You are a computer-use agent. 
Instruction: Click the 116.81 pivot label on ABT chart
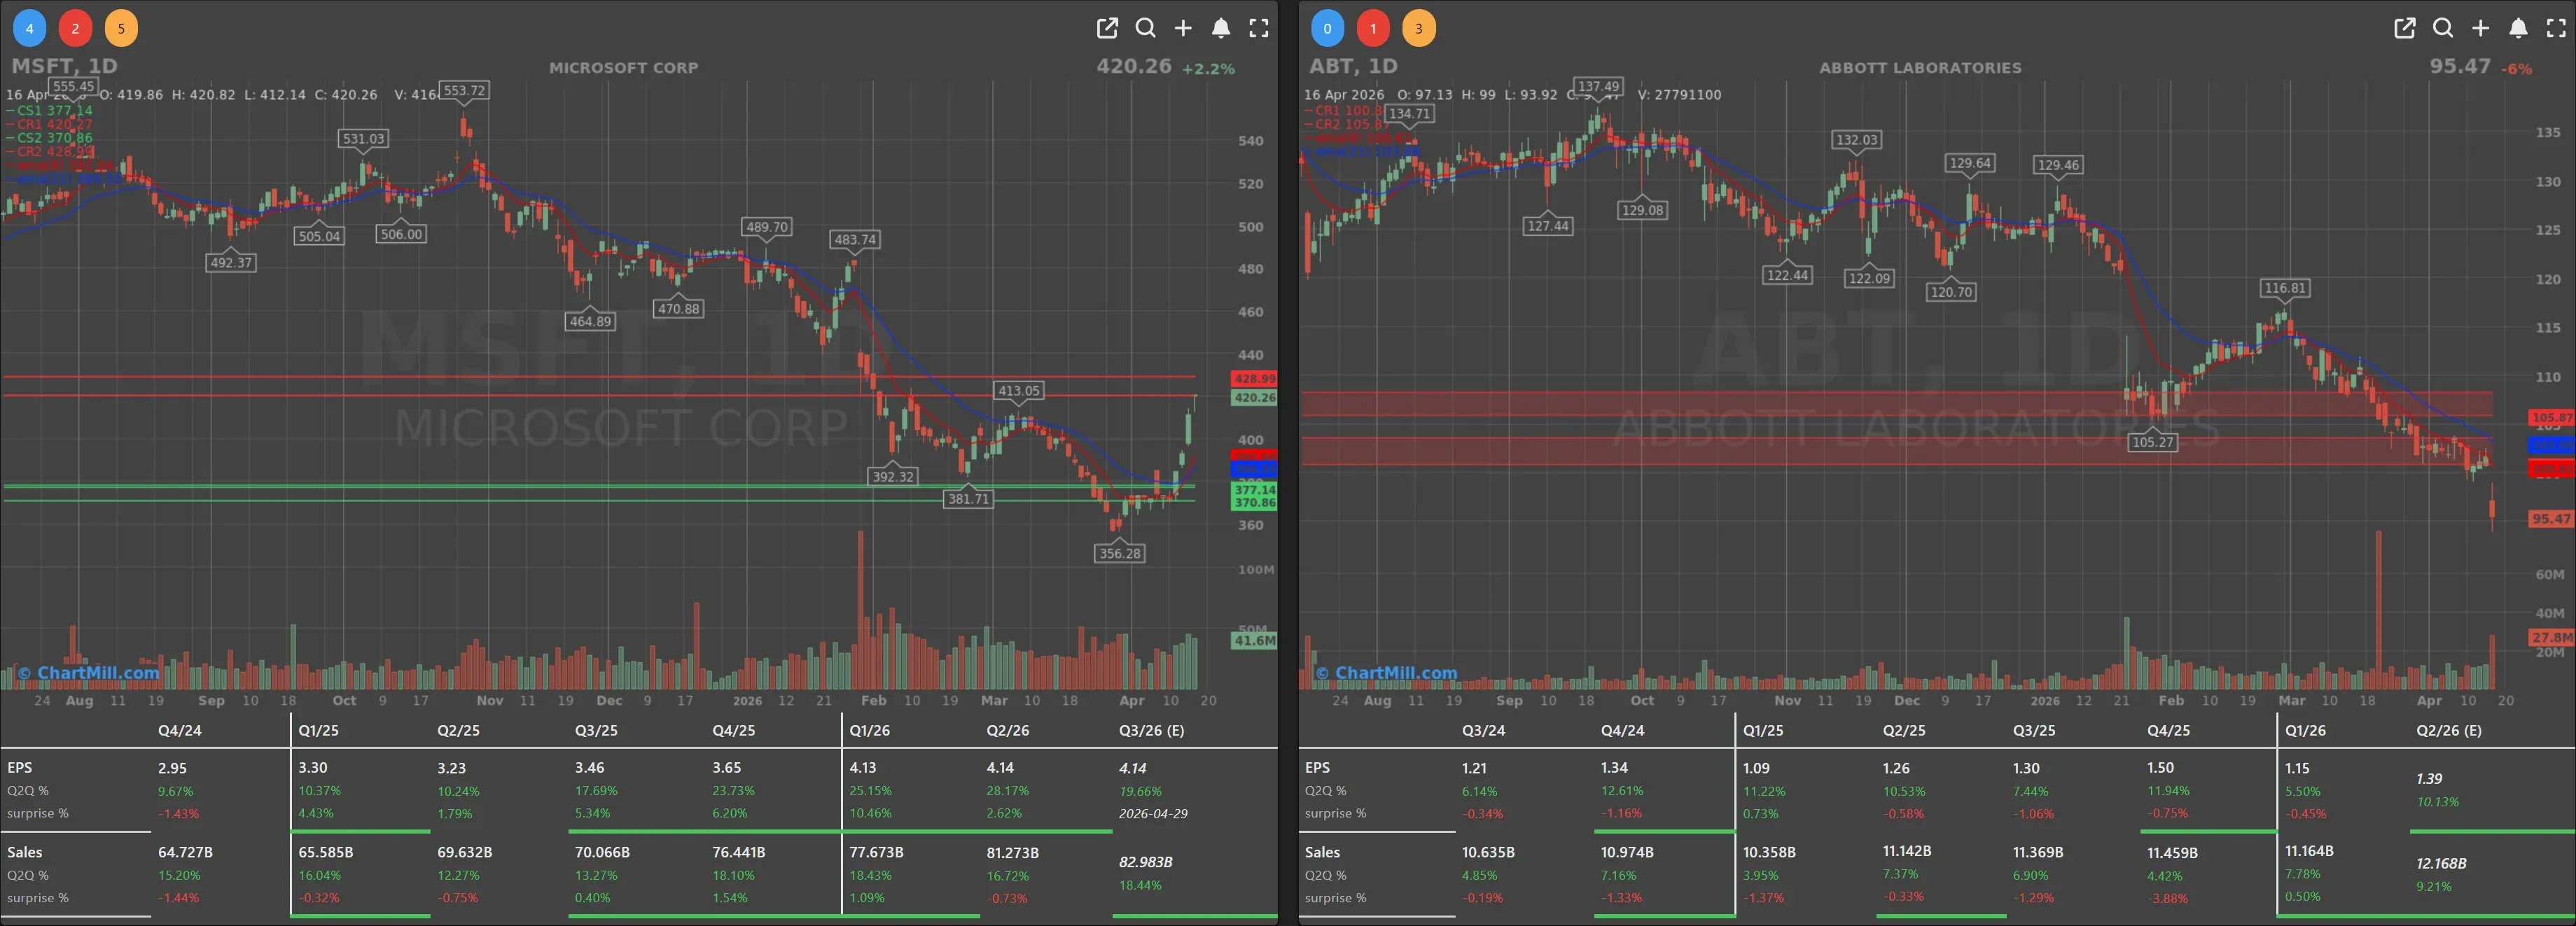tap(2285, 288)
